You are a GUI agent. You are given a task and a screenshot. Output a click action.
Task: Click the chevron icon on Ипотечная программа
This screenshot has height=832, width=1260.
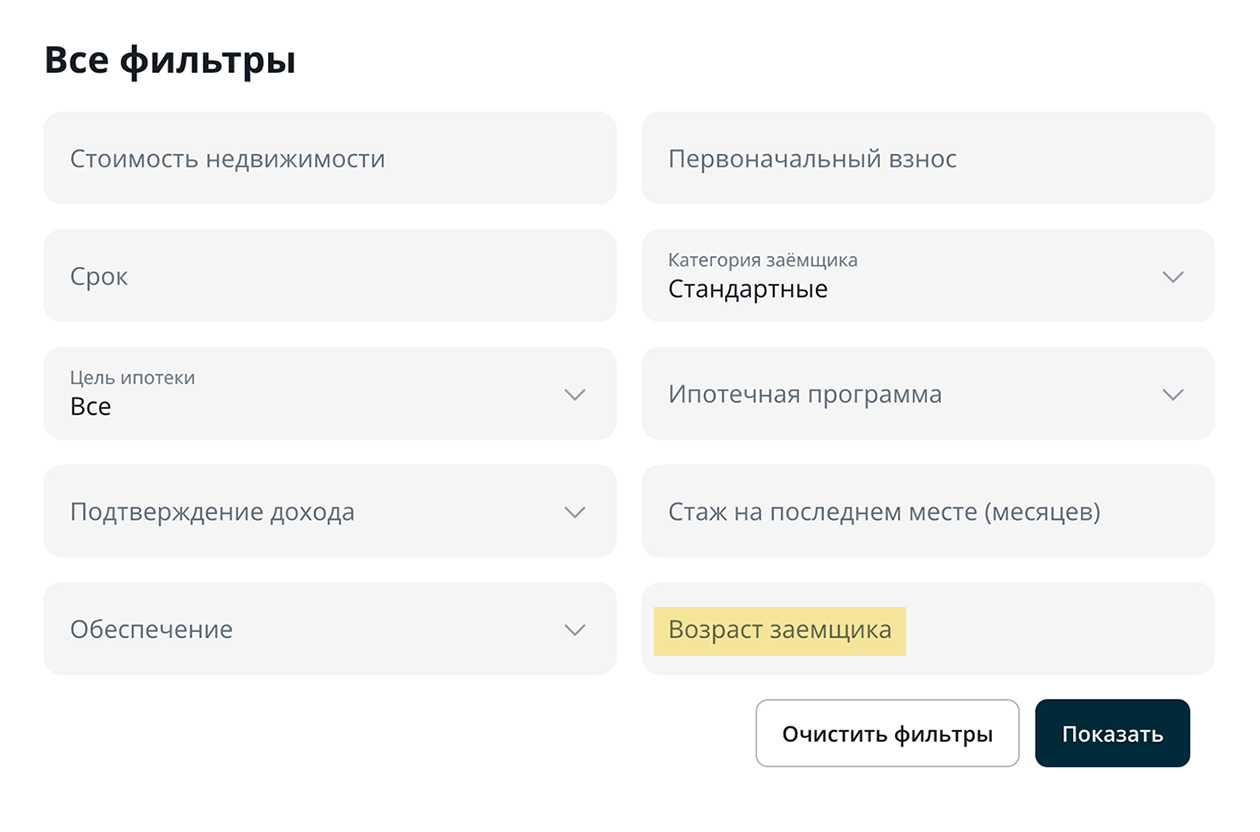(x=1172, y=394)
